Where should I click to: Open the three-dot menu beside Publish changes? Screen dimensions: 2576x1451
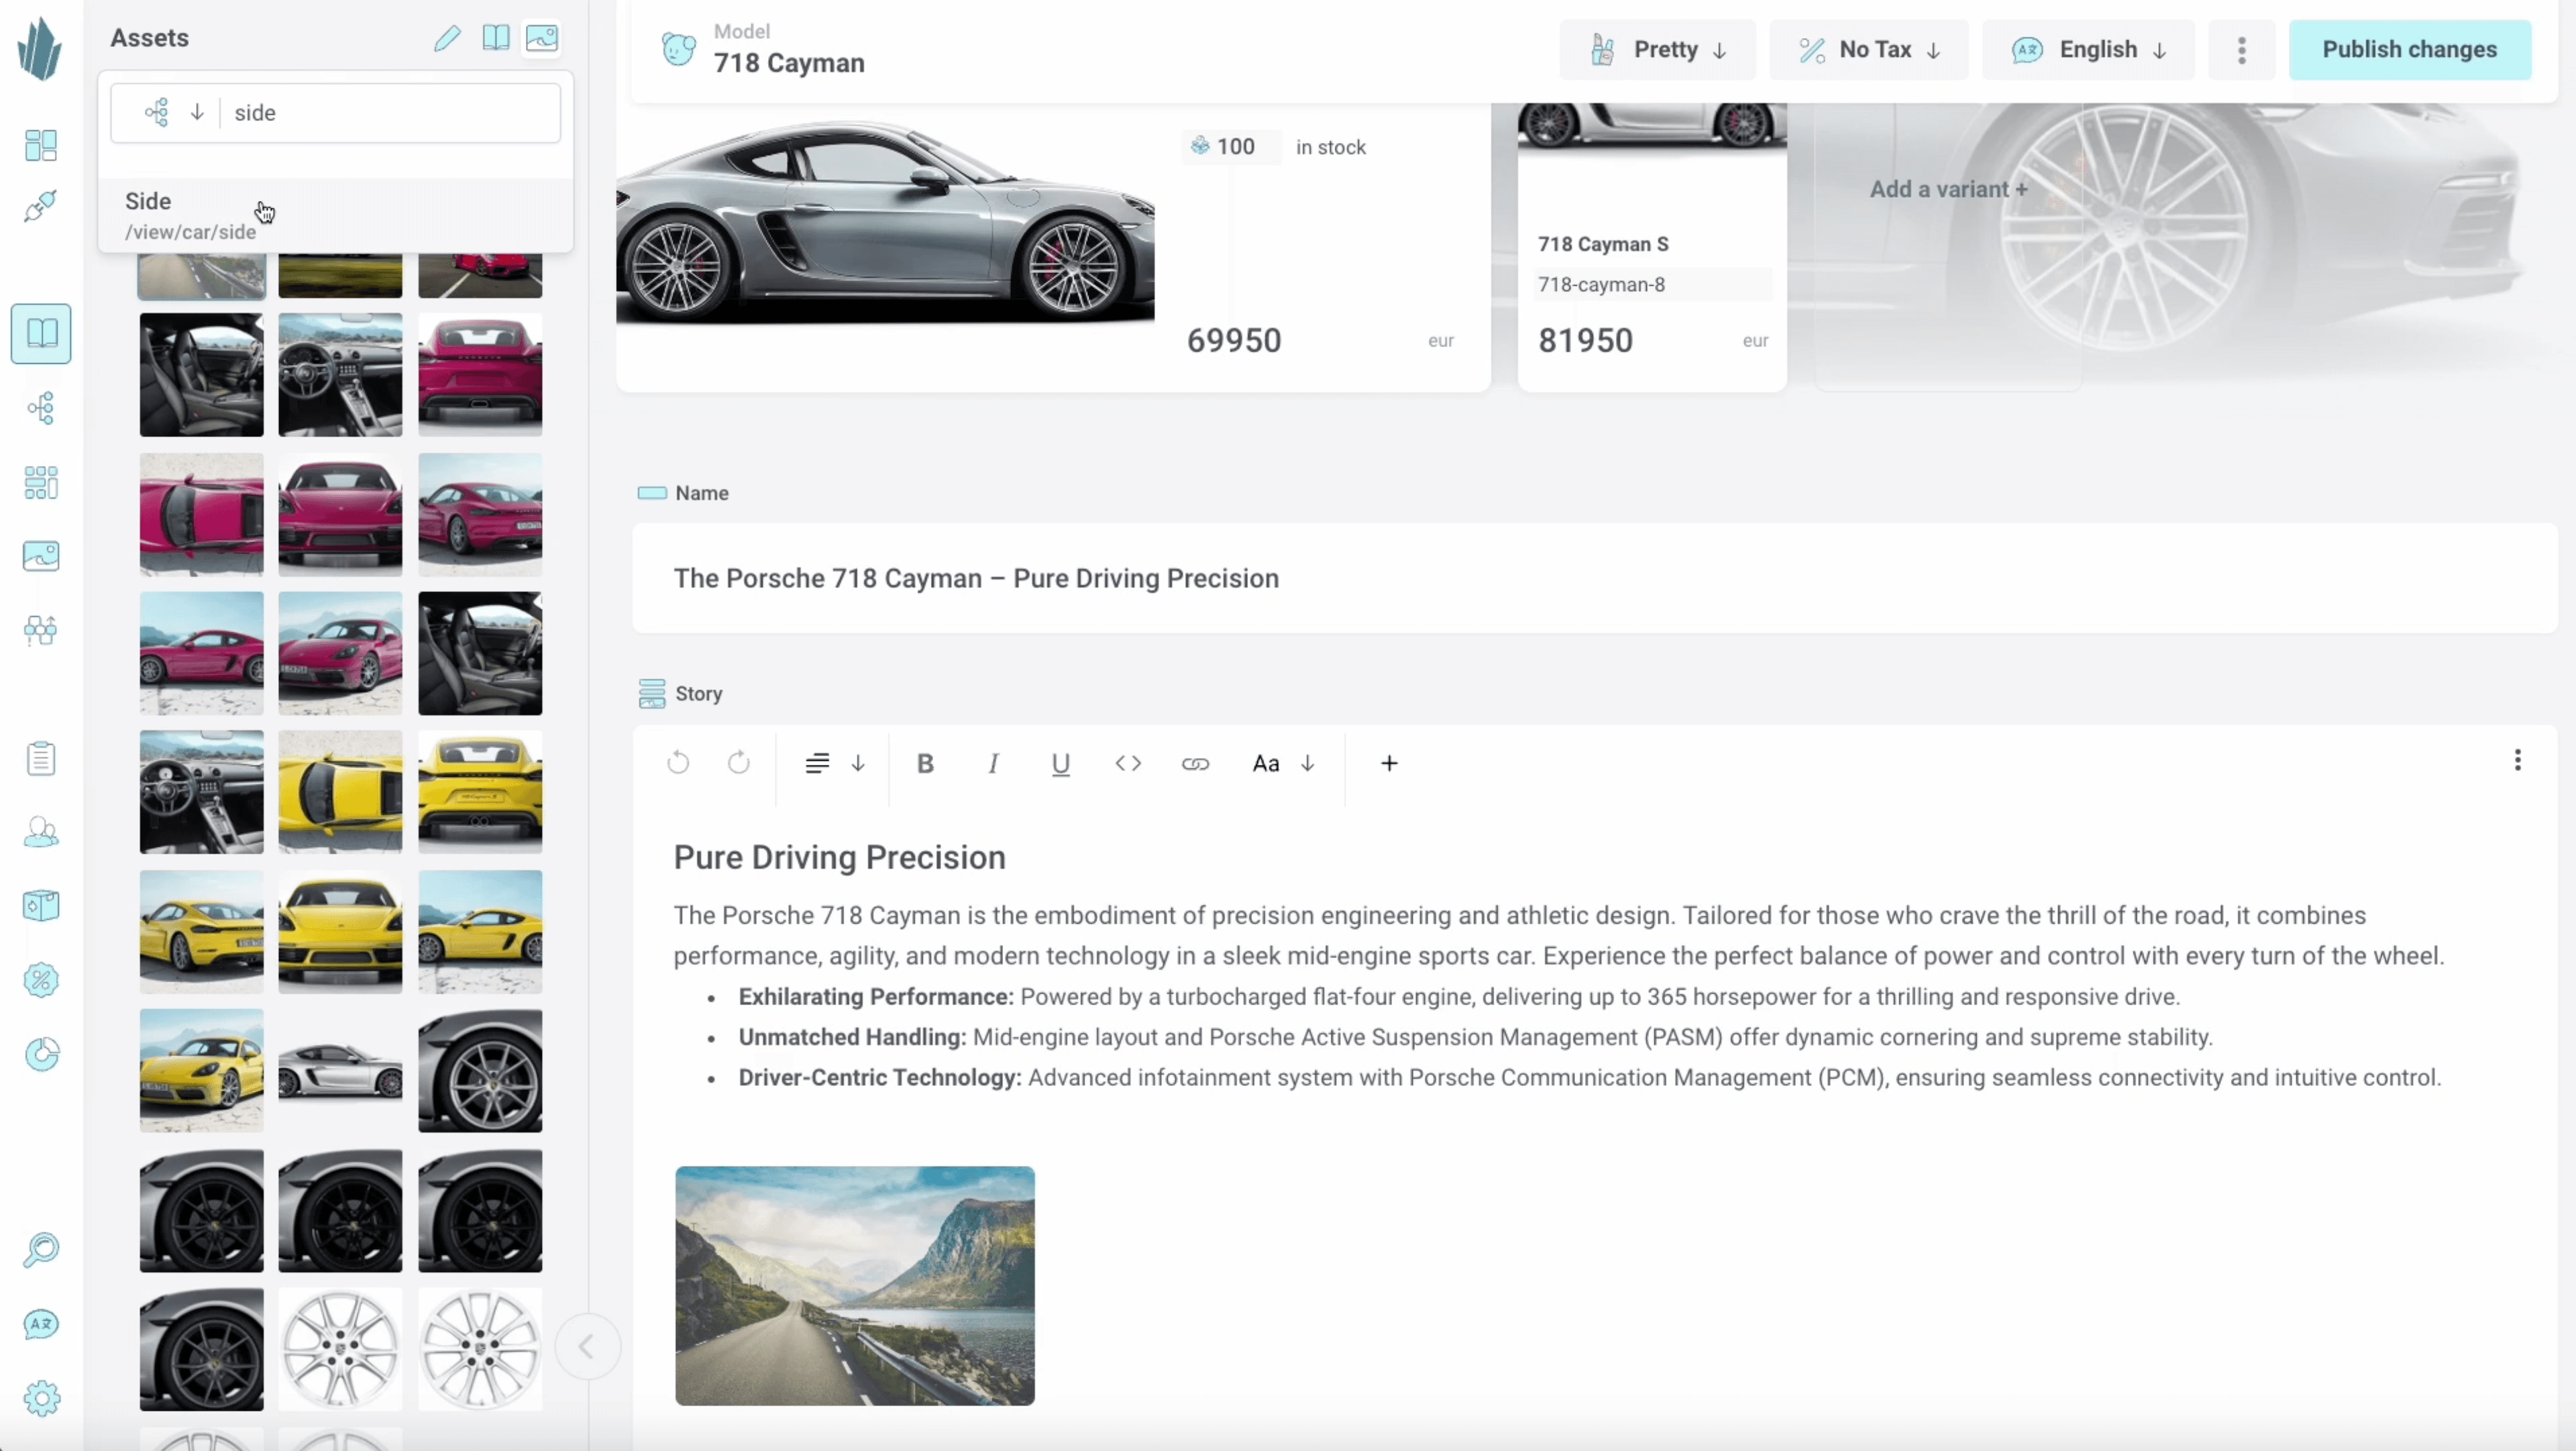click(2241, 49)
